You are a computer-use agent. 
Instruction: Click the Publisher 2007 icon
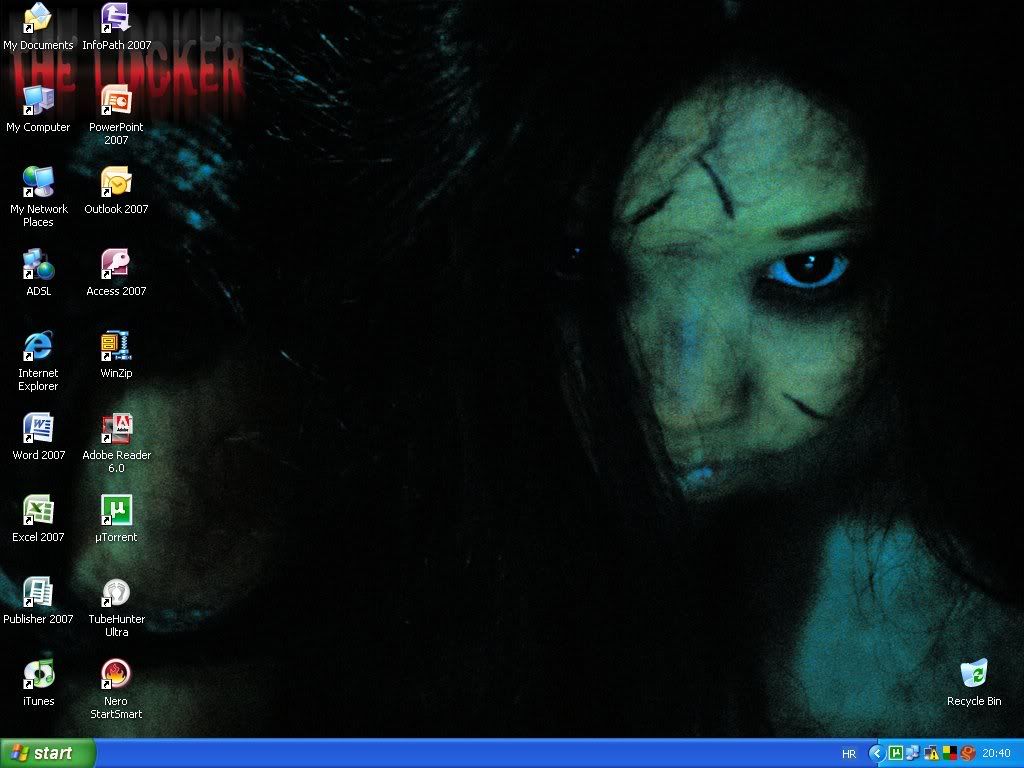click(x=38, y=592)
